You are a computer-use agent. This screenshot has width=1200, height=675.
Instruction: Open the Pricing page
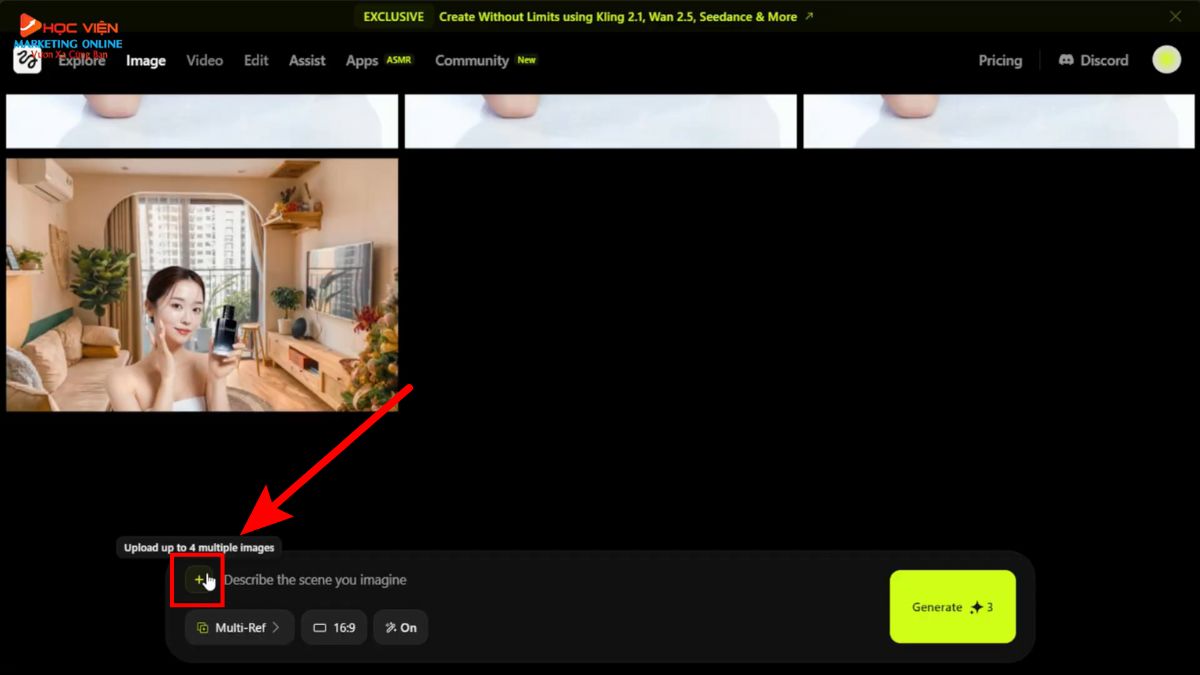click(1000, 60)
